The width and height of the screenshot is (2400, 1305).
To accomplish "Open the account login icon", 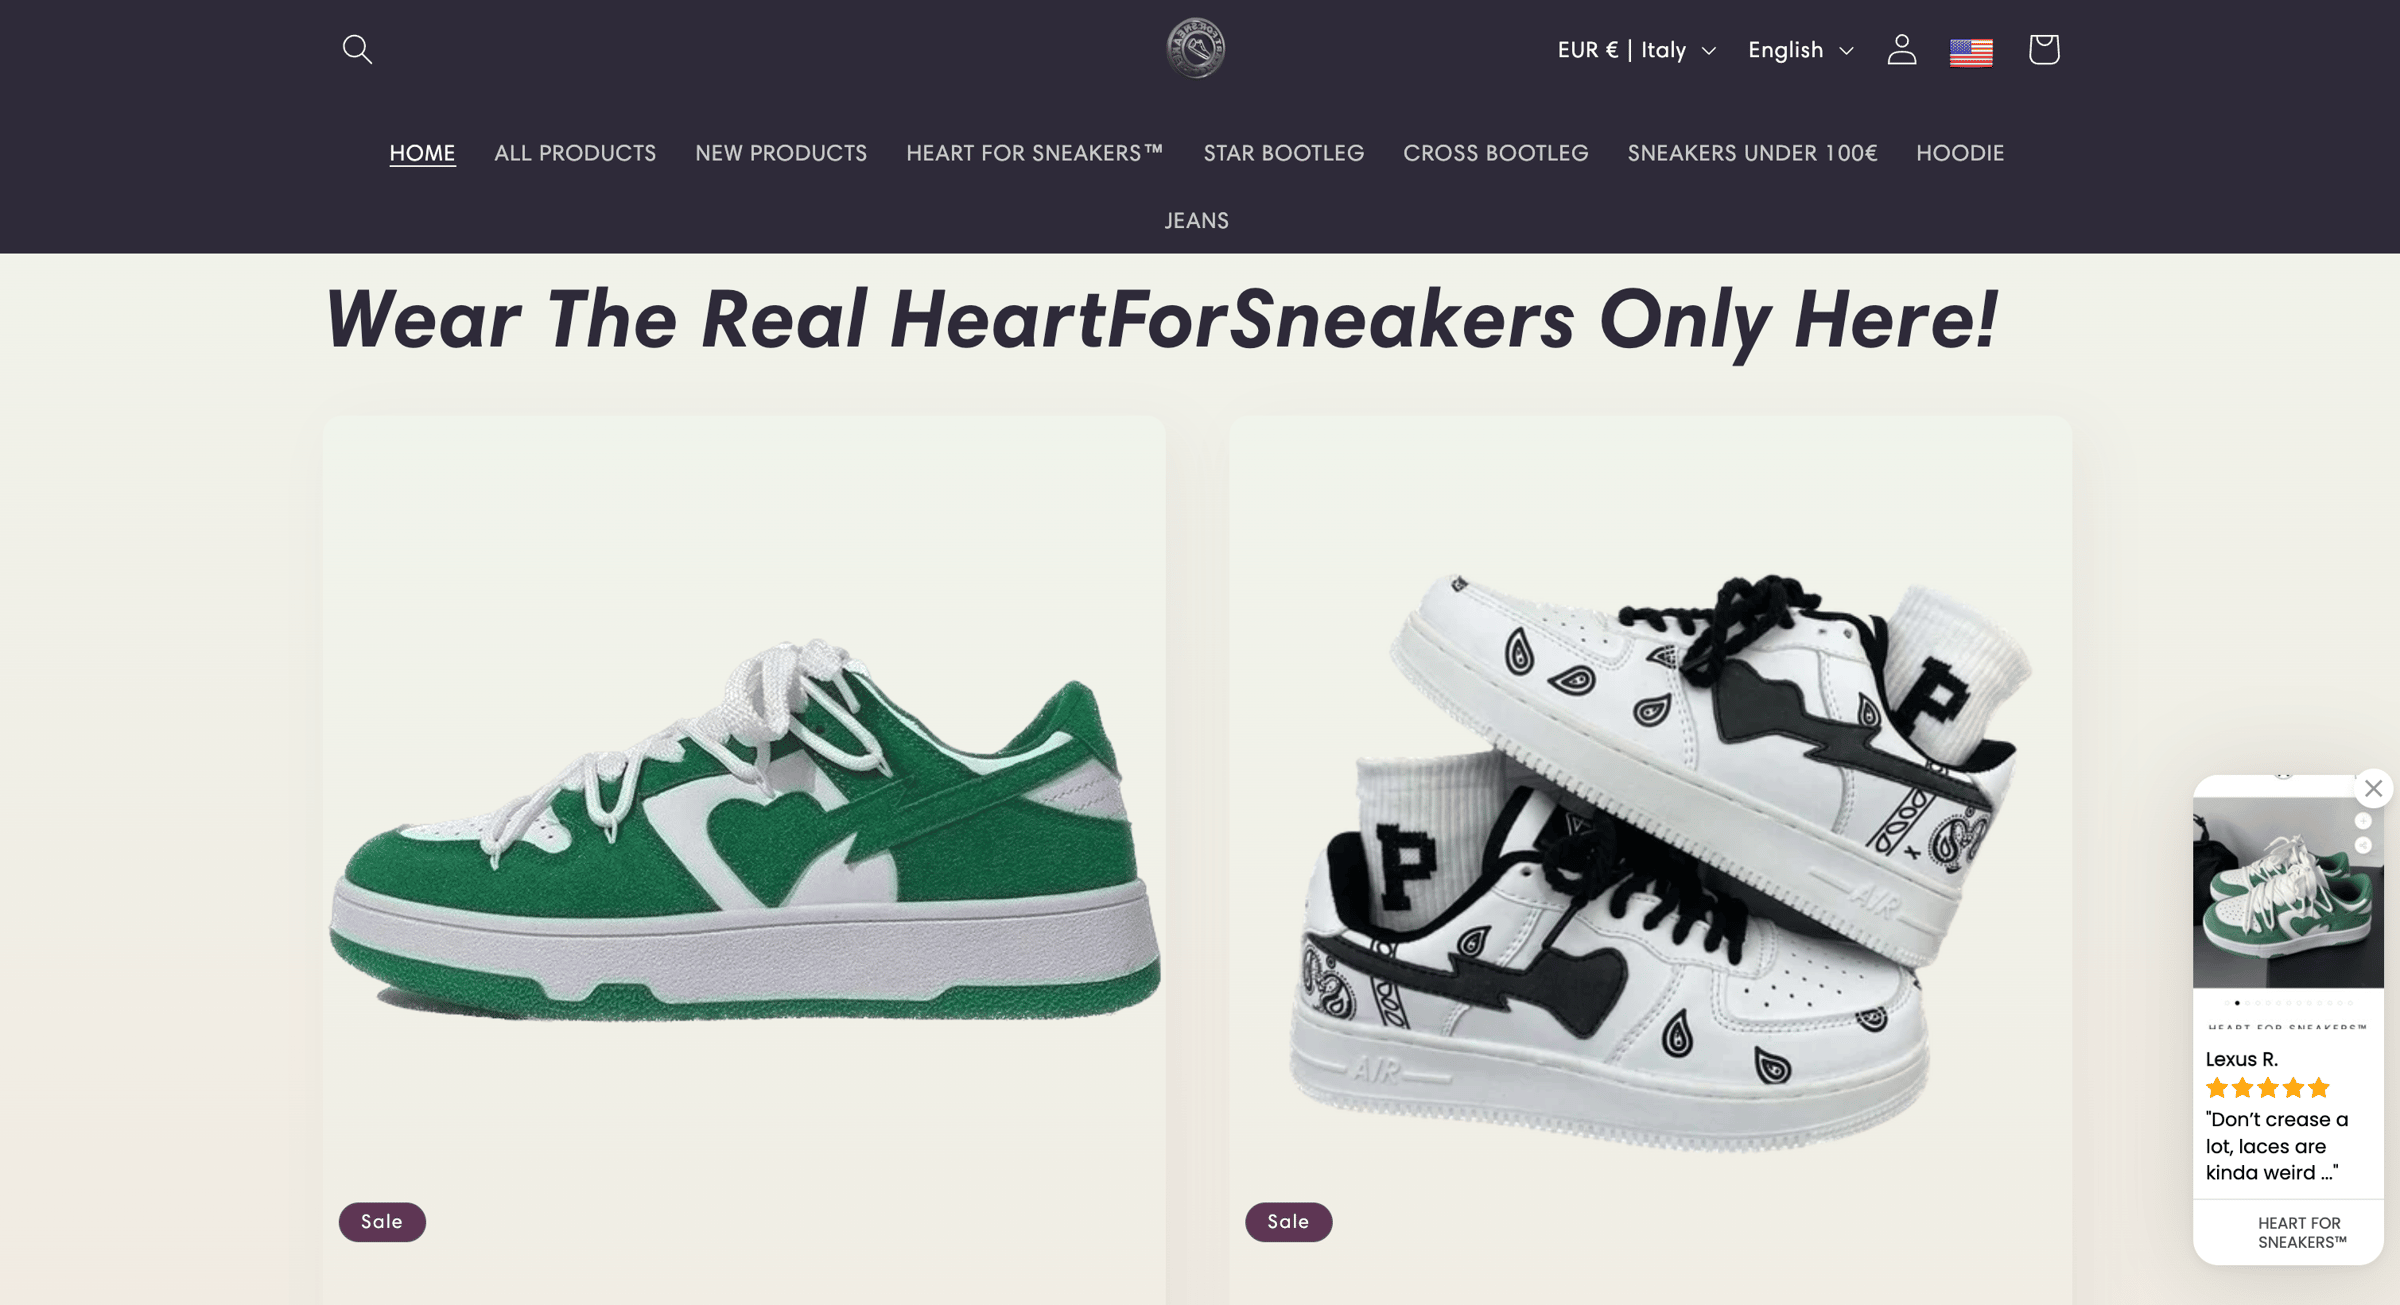I will [1901, 49].
